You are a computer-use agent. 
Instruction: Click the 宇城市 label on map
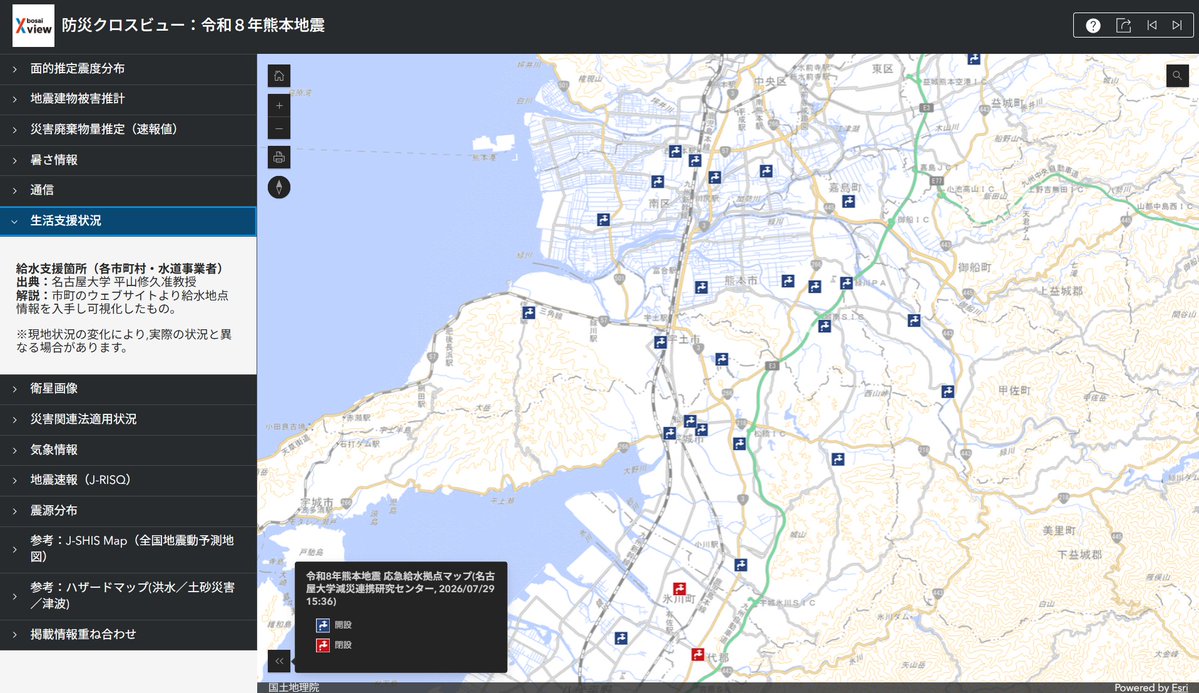tap(317, 503)
